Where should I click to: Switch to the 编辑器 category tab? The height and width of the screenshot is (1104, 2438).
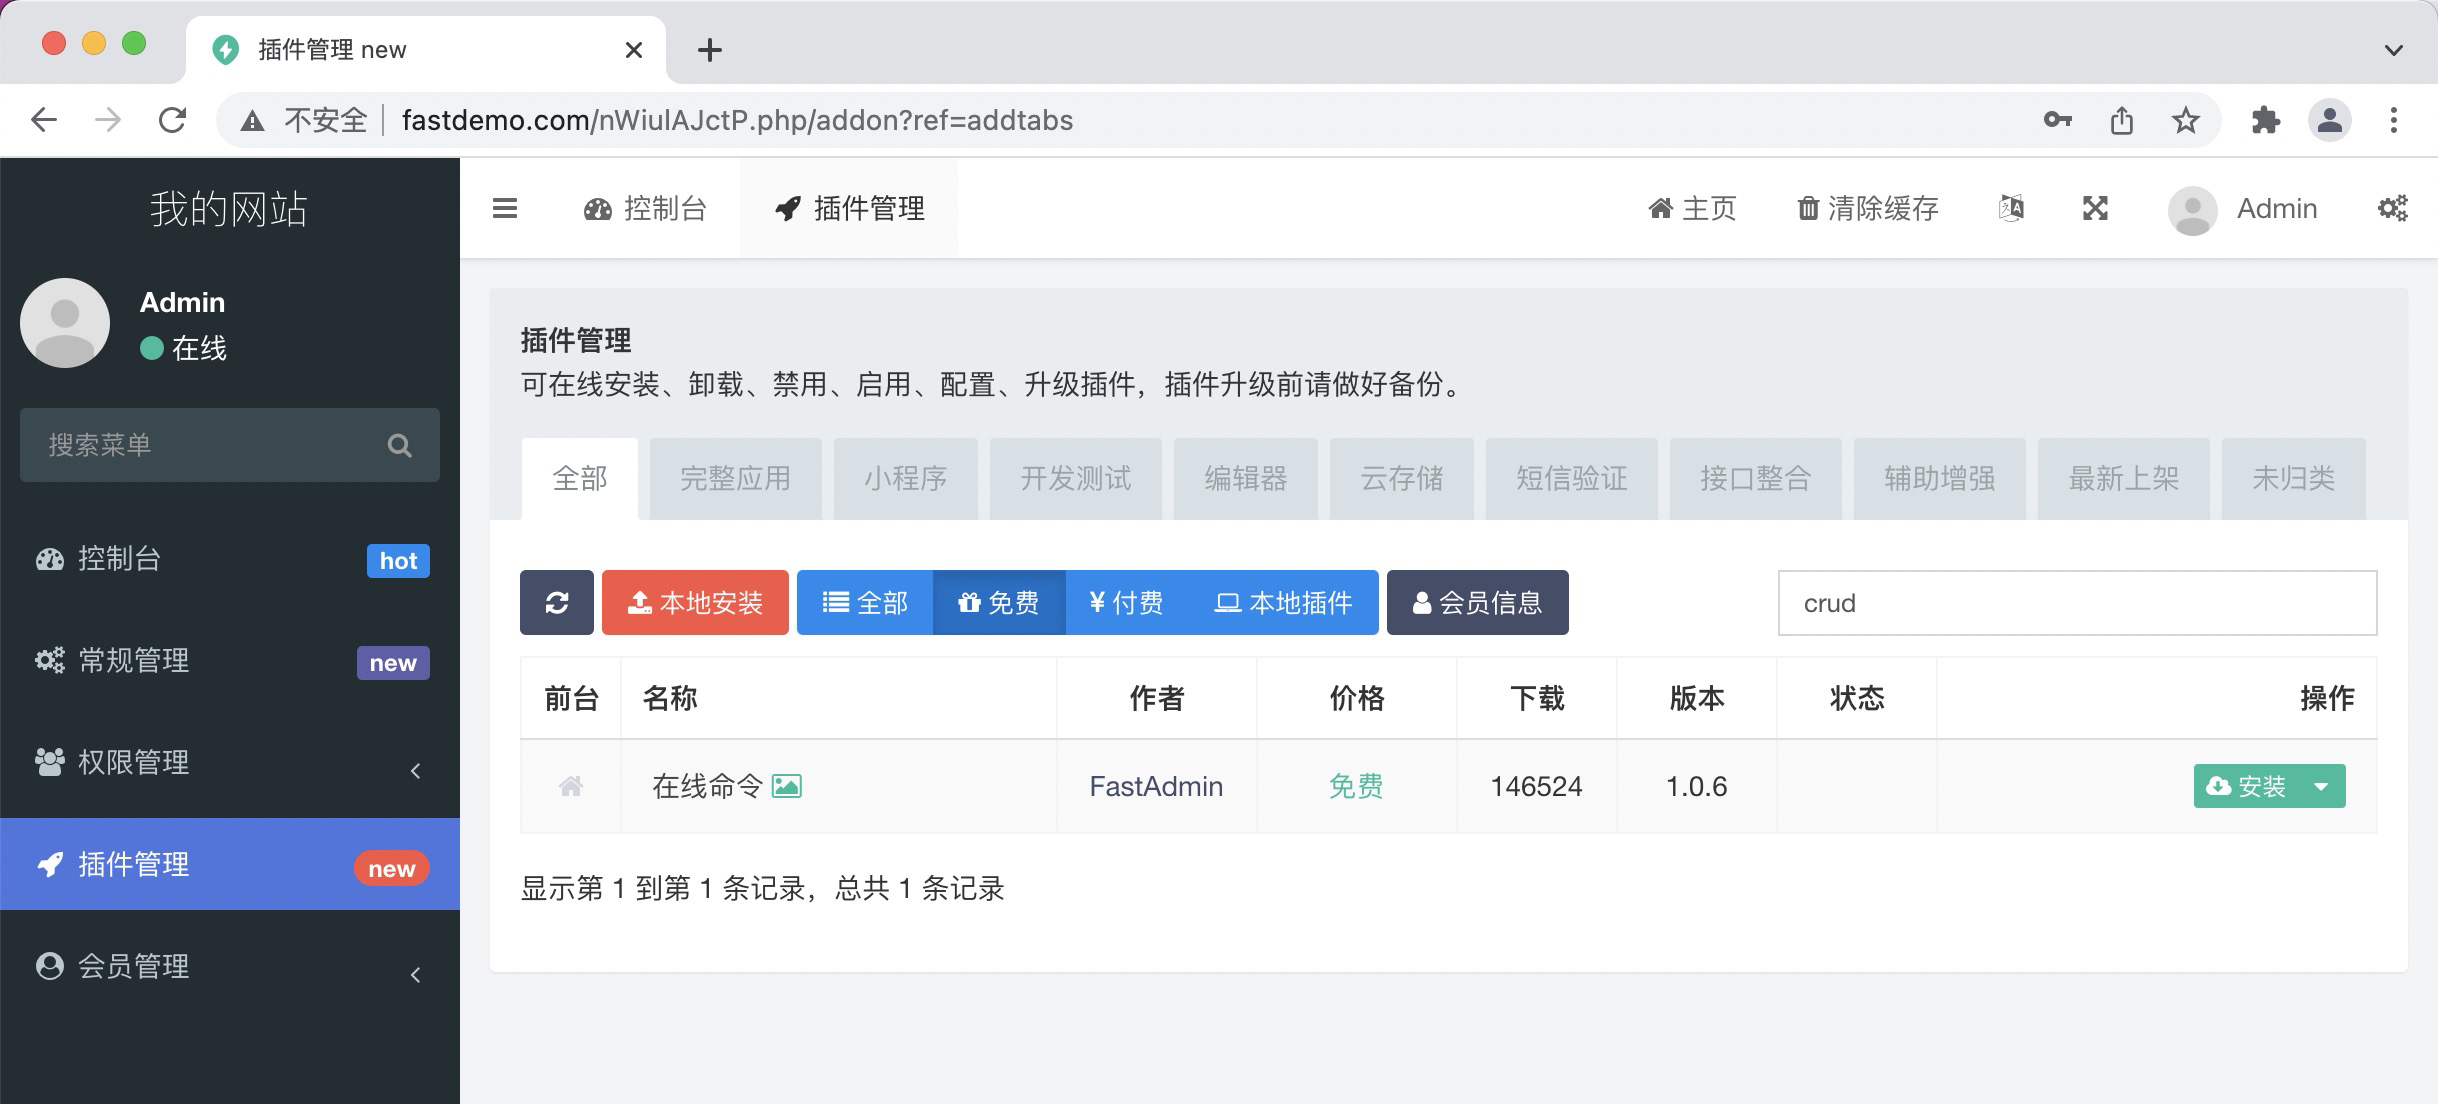click(x=1245, y=478)
